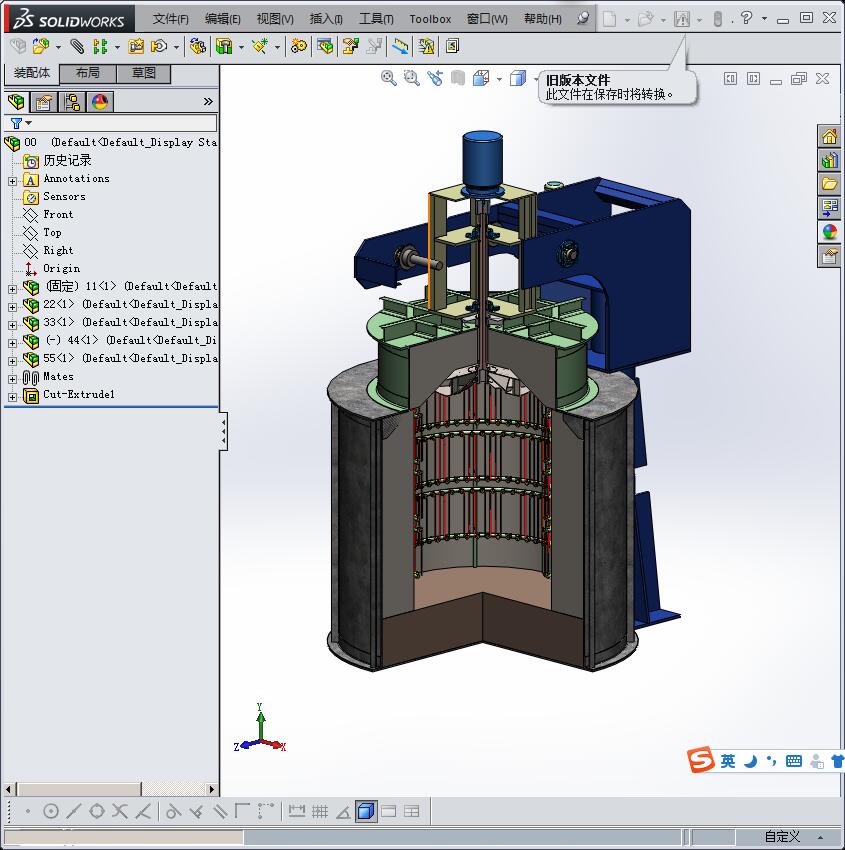Screen dimensions: 845x850
Task: Open the File Explorer folder icon in task pane
Action: (x=829, y=183)
